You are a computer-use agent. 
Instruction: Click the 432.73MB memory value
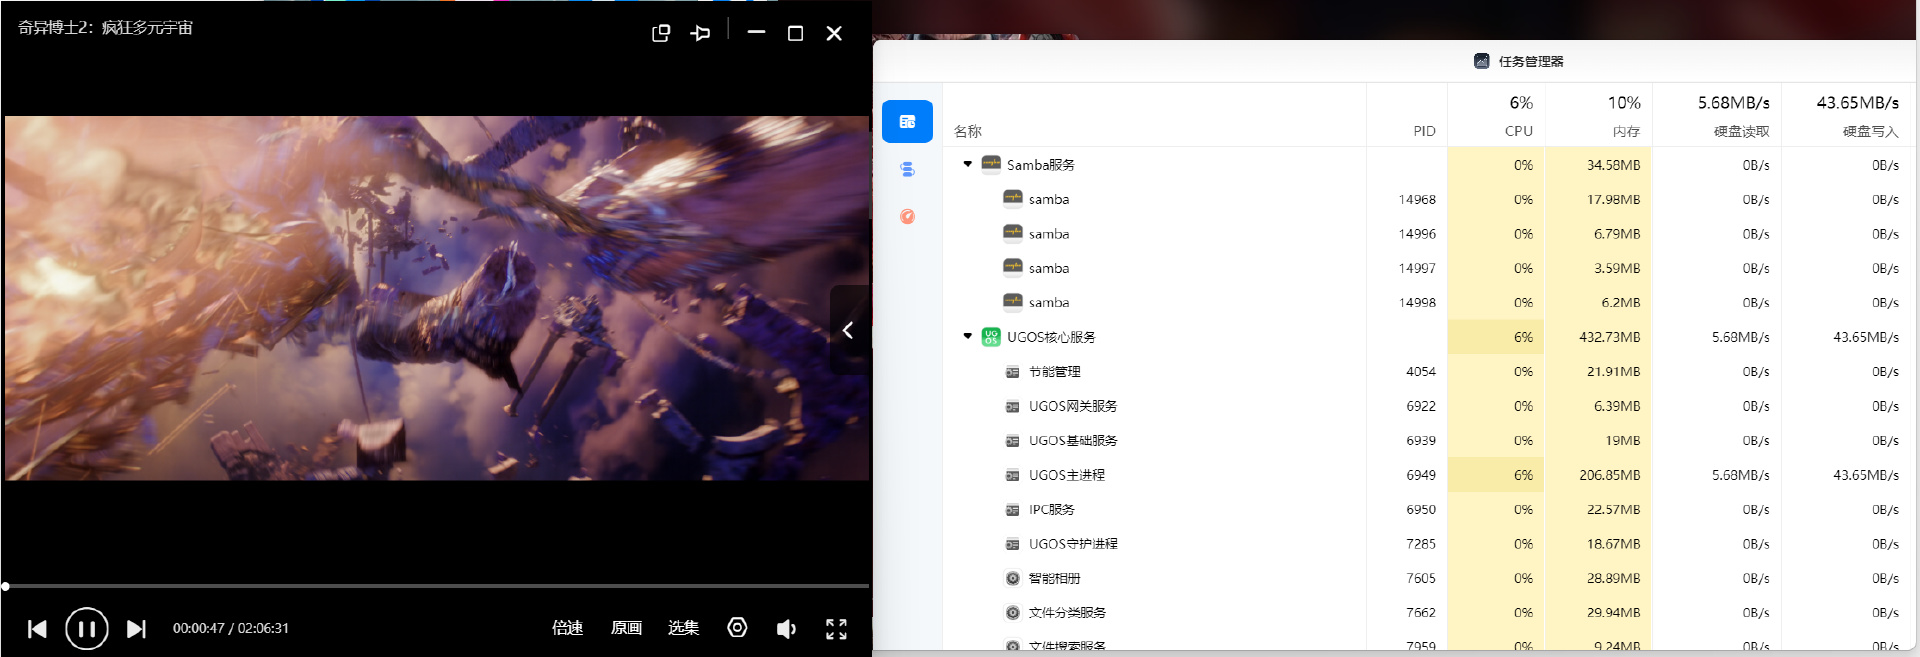tap(1609, 337)
